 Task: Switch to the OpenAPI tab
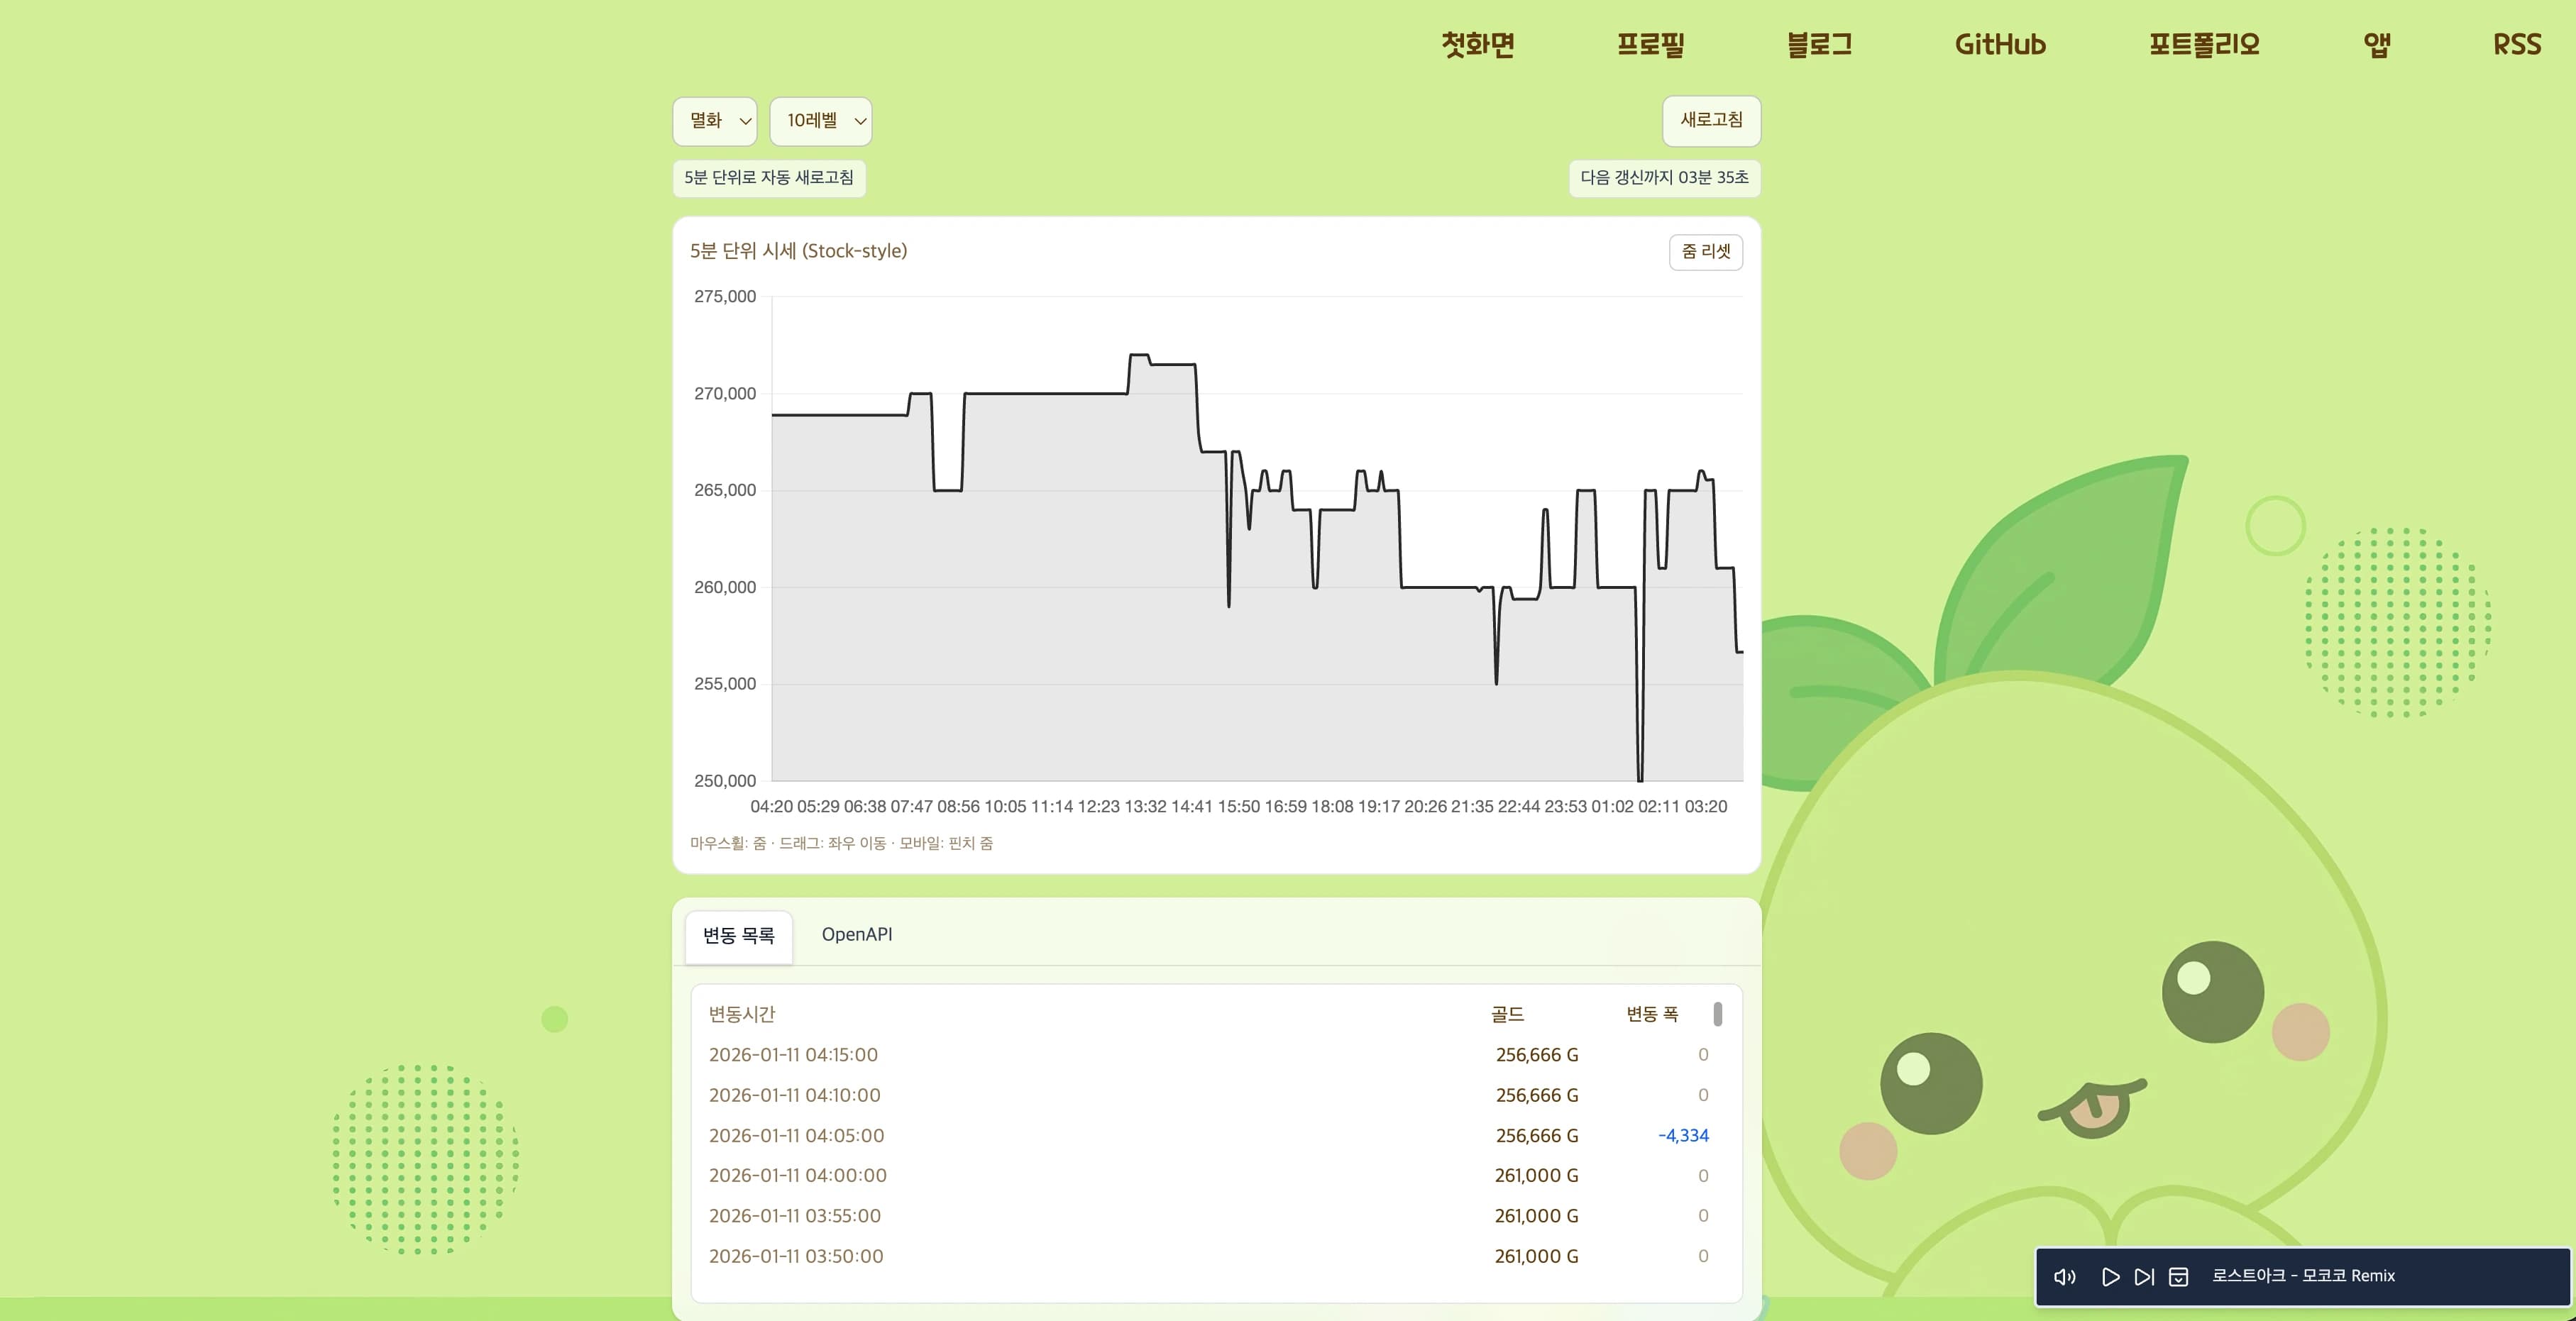coord(857,934)
